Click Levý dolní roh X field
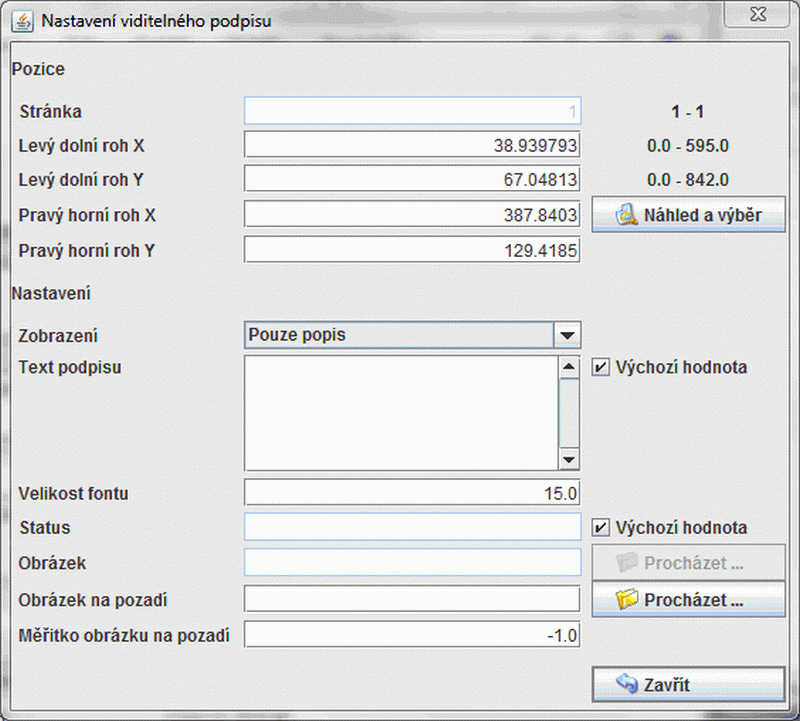Image resolution: width=800 pixels, height=721 pixels. pyautogui.click(x=412, y=145)
